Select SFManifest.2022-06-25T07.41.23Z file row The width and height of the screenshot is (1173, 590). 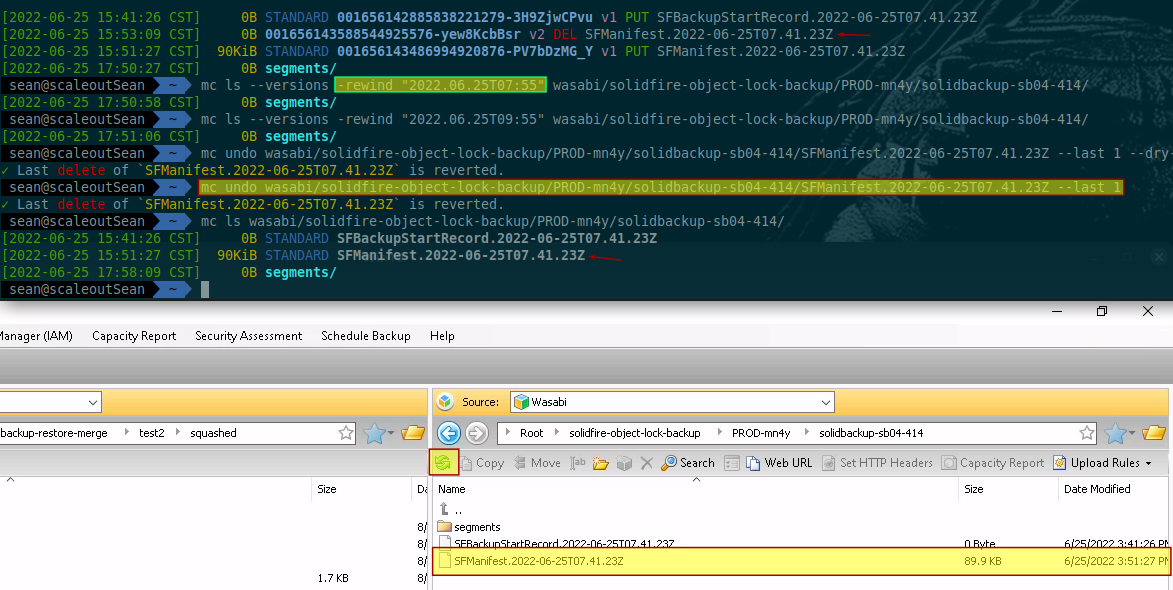pyautogui.click(x=800, y=561)
